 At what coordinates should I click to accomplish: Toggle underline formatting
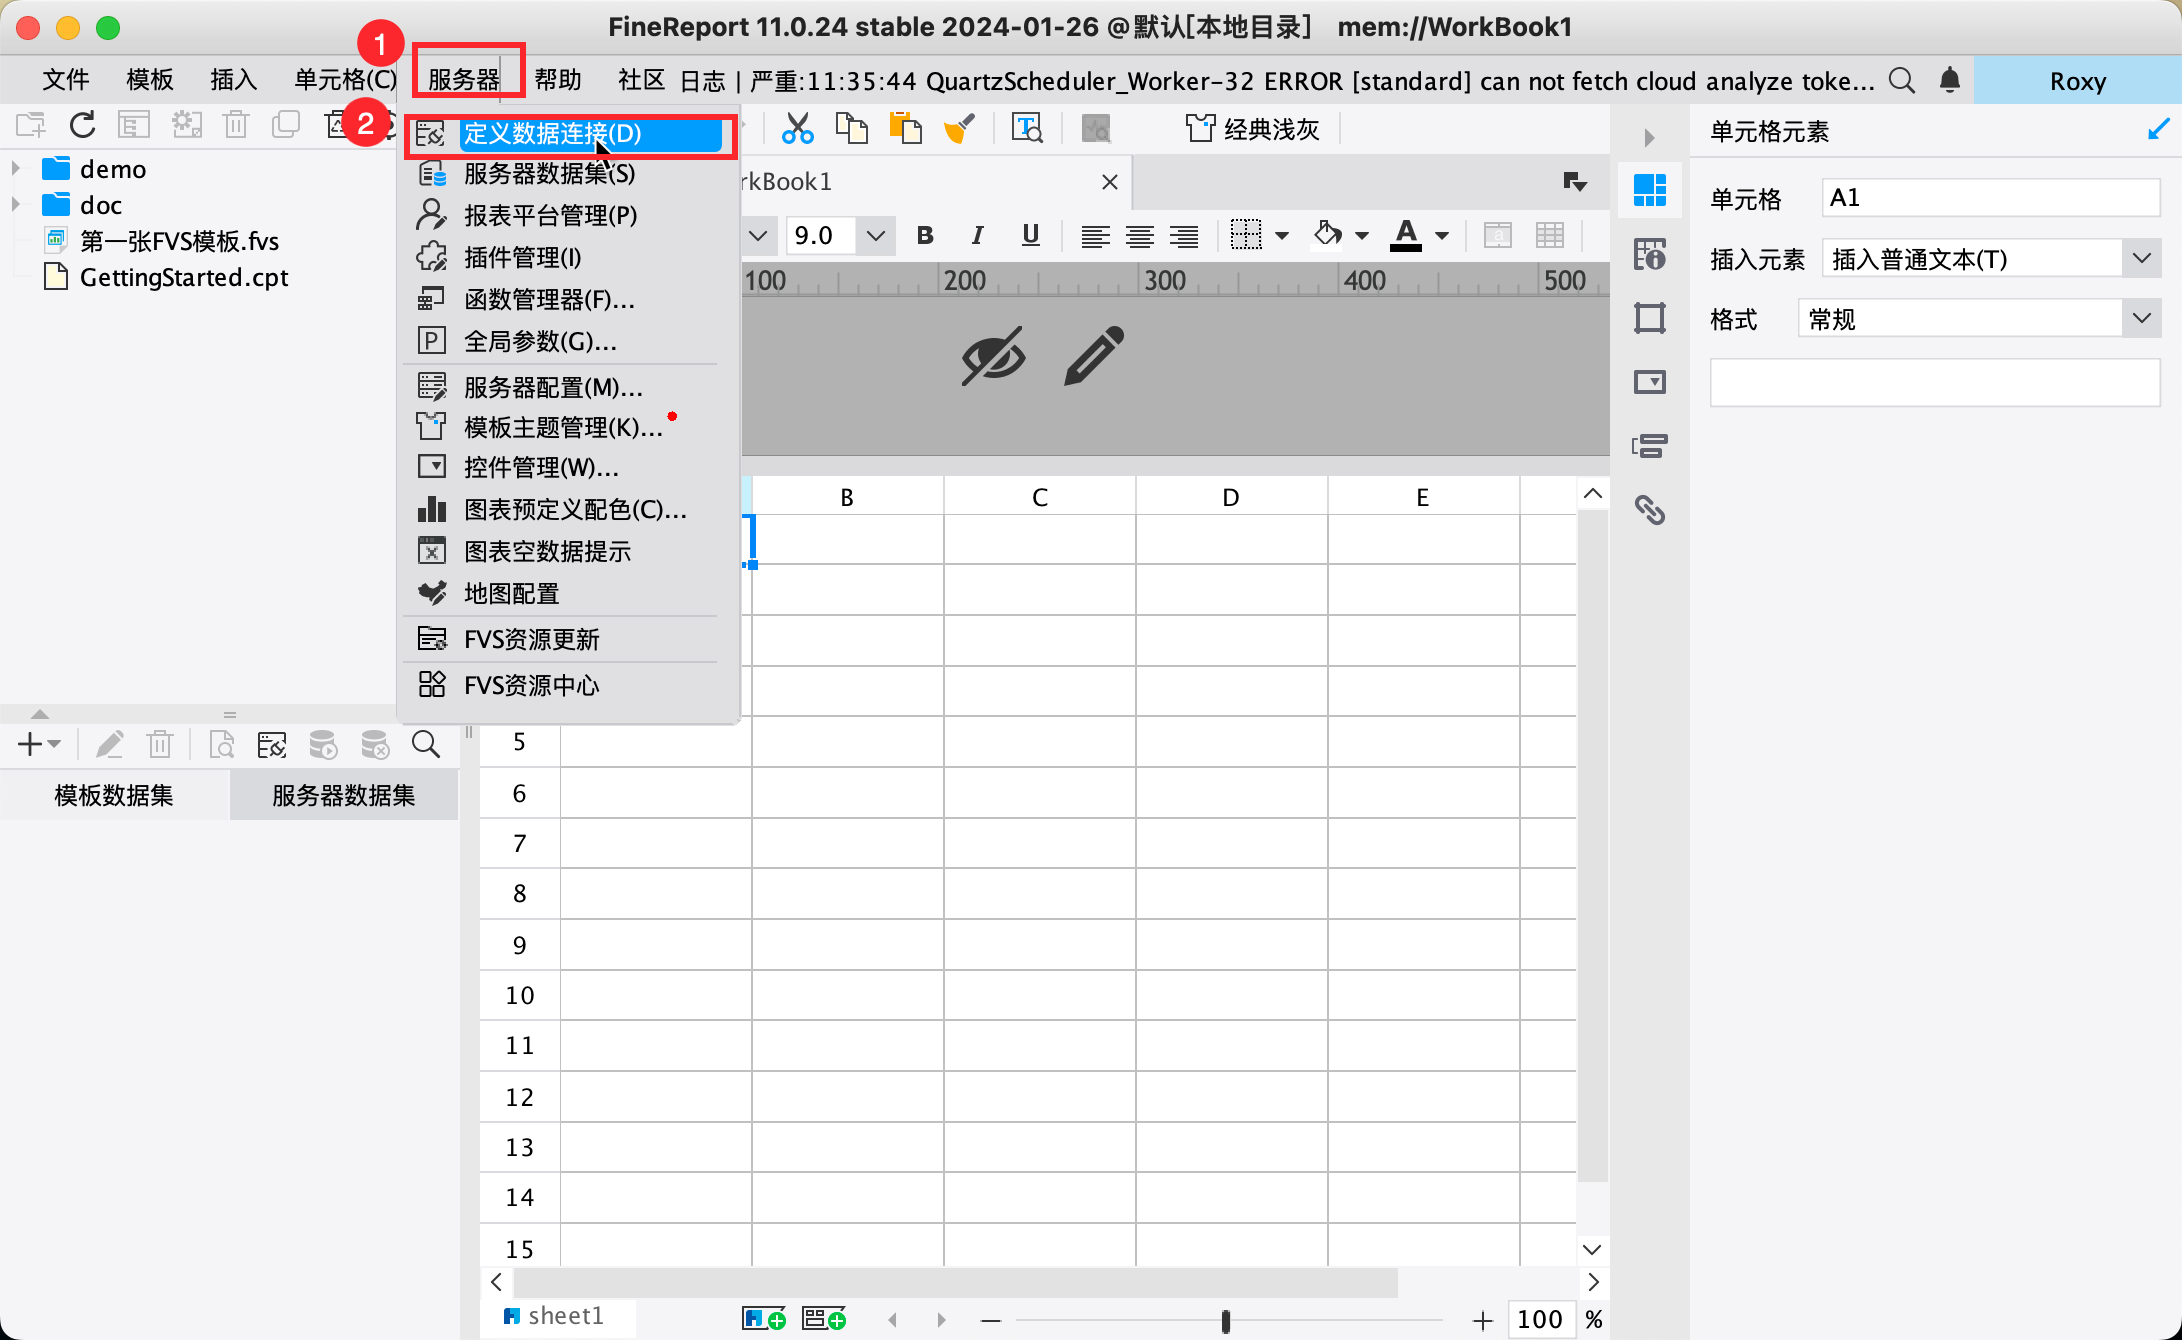coord(1030,235)
